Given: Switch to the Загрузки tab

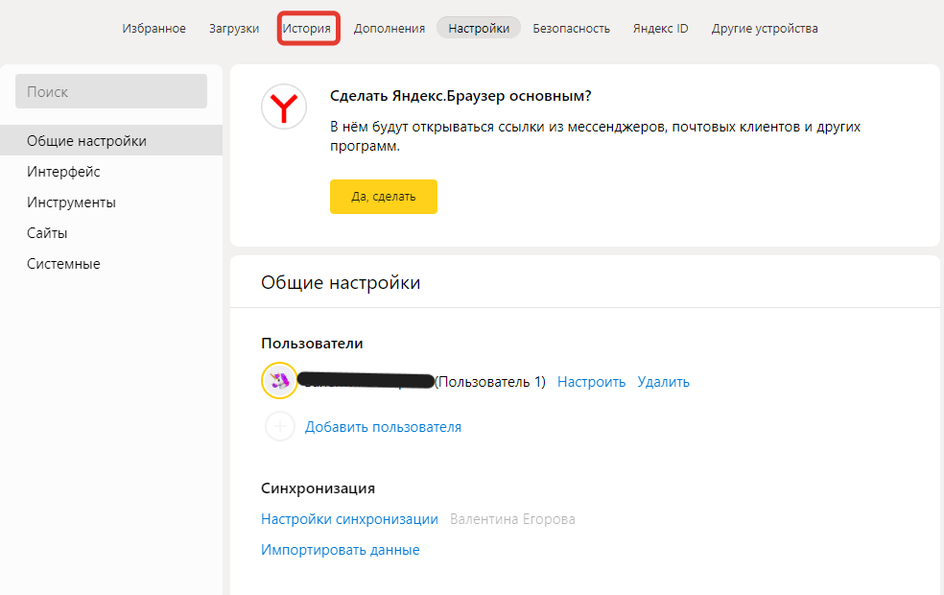Looking at the screenshot, I should pyautogui.click(x=234, y=28).
